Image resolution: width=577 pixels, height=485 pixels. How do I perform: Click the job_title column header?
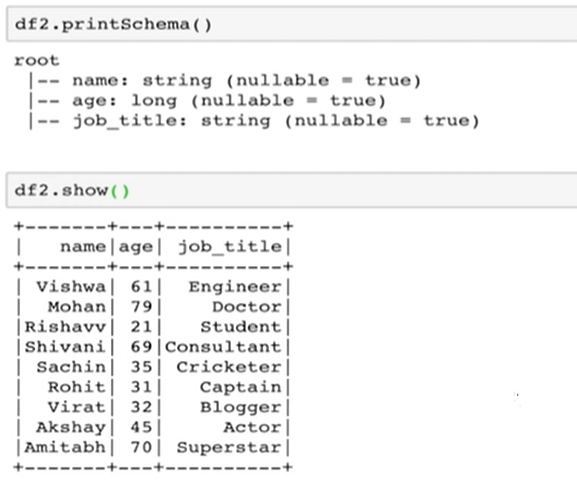tap(230, 247)
